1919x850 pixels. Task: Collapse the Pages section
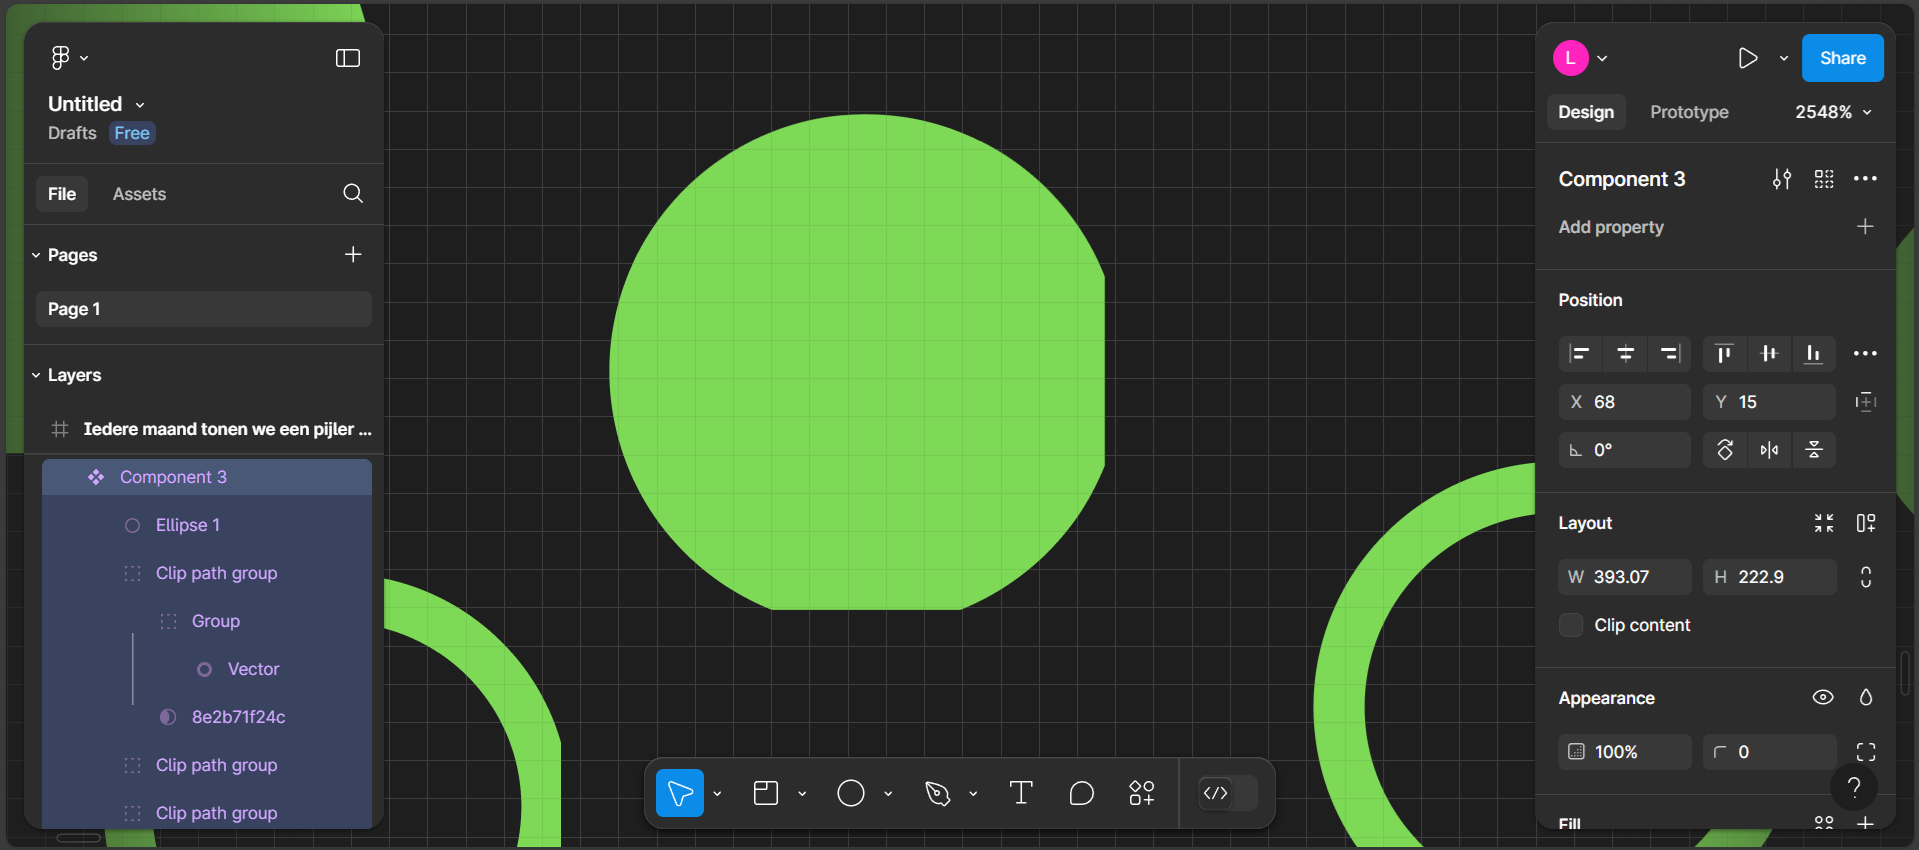click(36, 255)
